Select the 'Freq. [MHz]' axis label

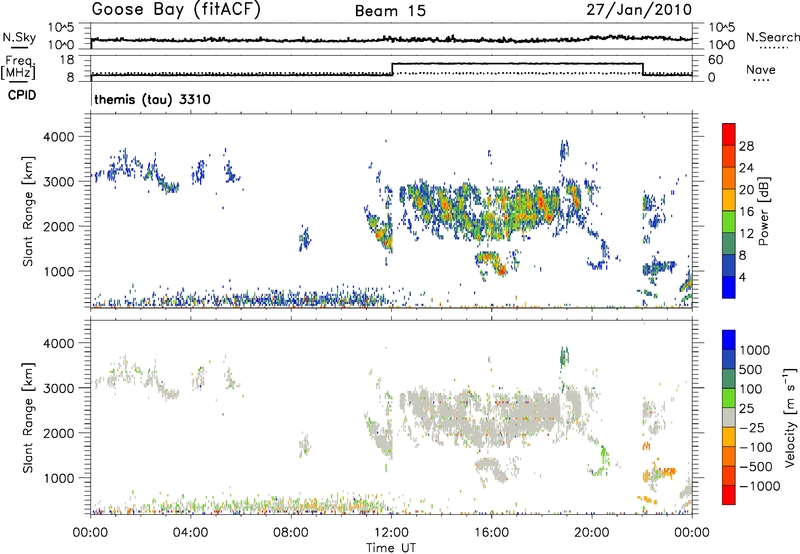click(20, 67)
